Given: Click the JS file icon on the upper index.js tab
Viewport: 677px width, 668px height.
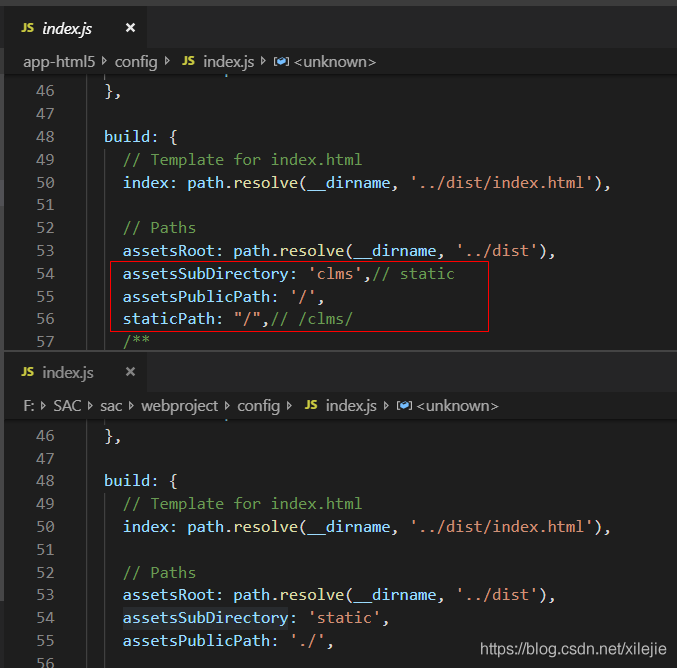Looking at the screenshot, I should click(x=27, y=28).
